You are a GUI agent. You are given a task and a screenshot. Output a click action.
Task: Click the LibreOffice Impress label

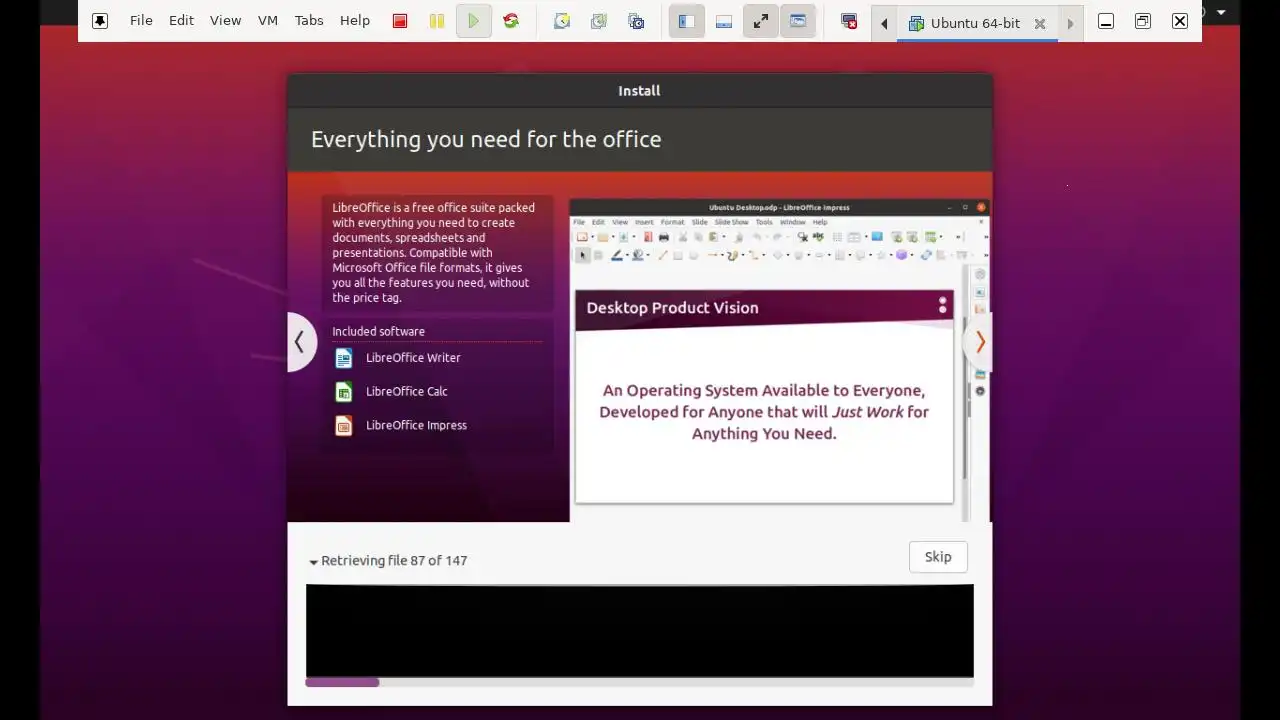[416, 425]
